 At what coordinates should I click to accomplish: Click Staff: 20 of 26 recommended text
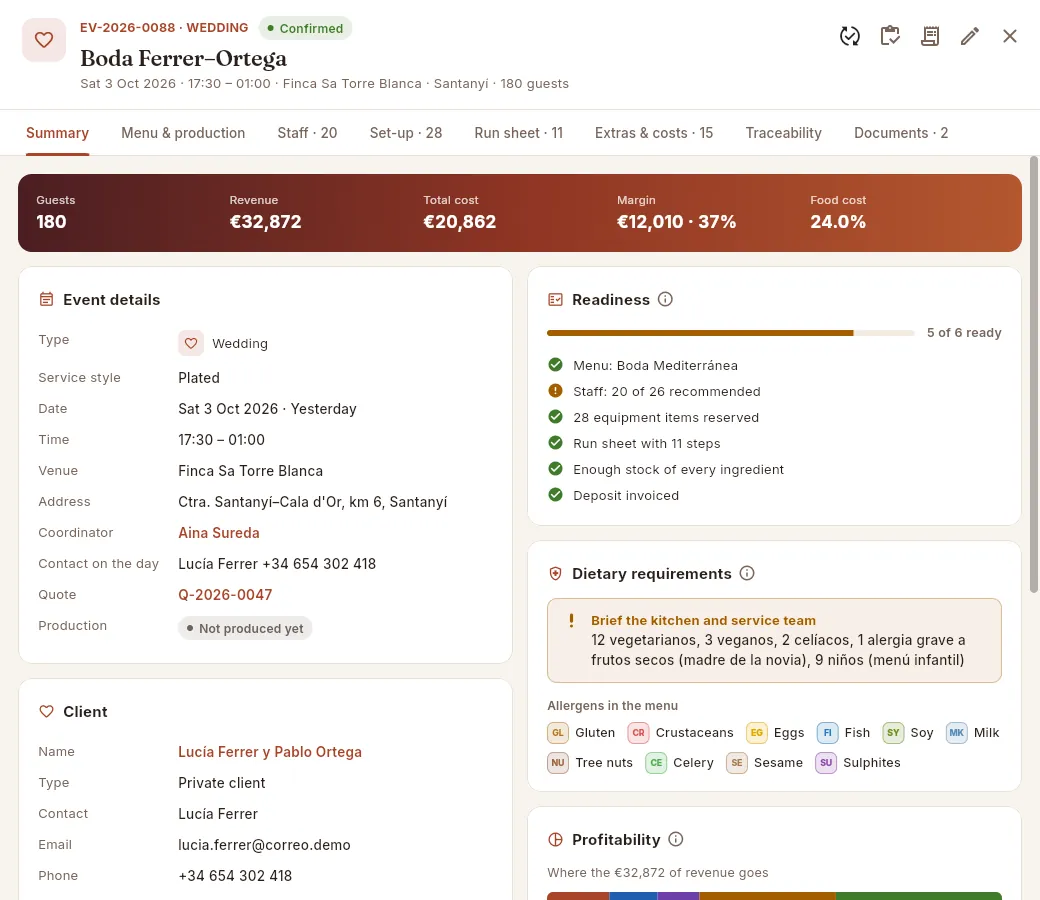[x=667, y=391]
